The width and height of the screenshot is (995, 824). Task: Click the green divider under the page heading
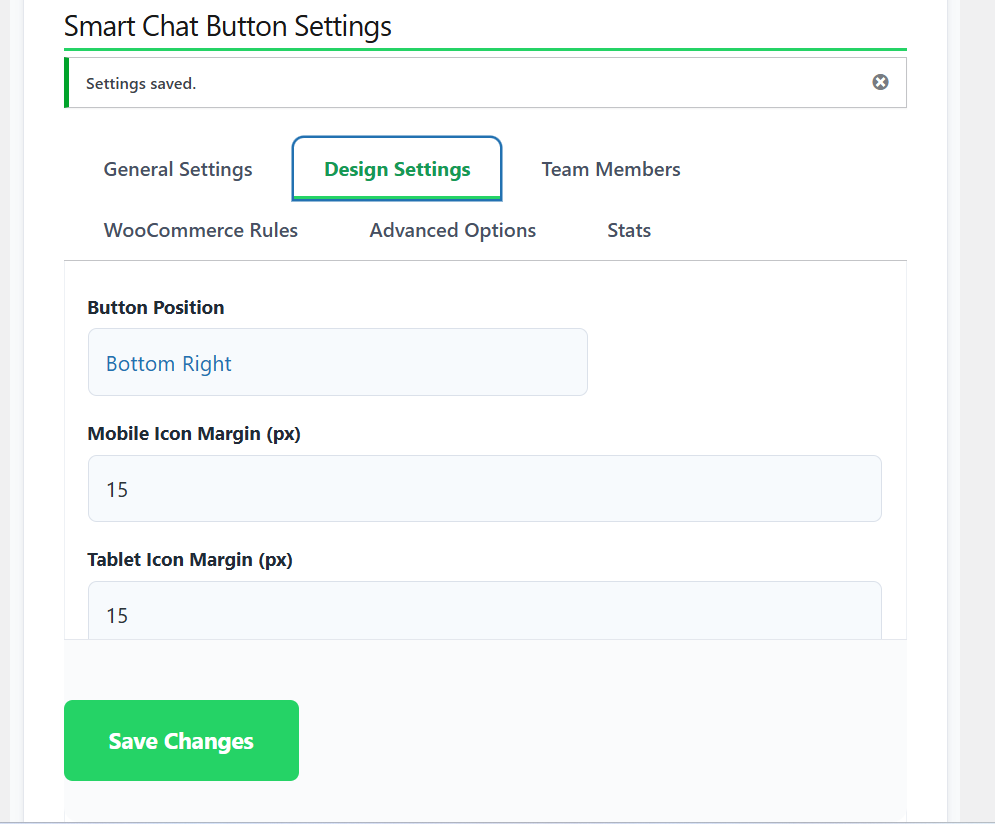pyautogui.click(x=485, y=49)
